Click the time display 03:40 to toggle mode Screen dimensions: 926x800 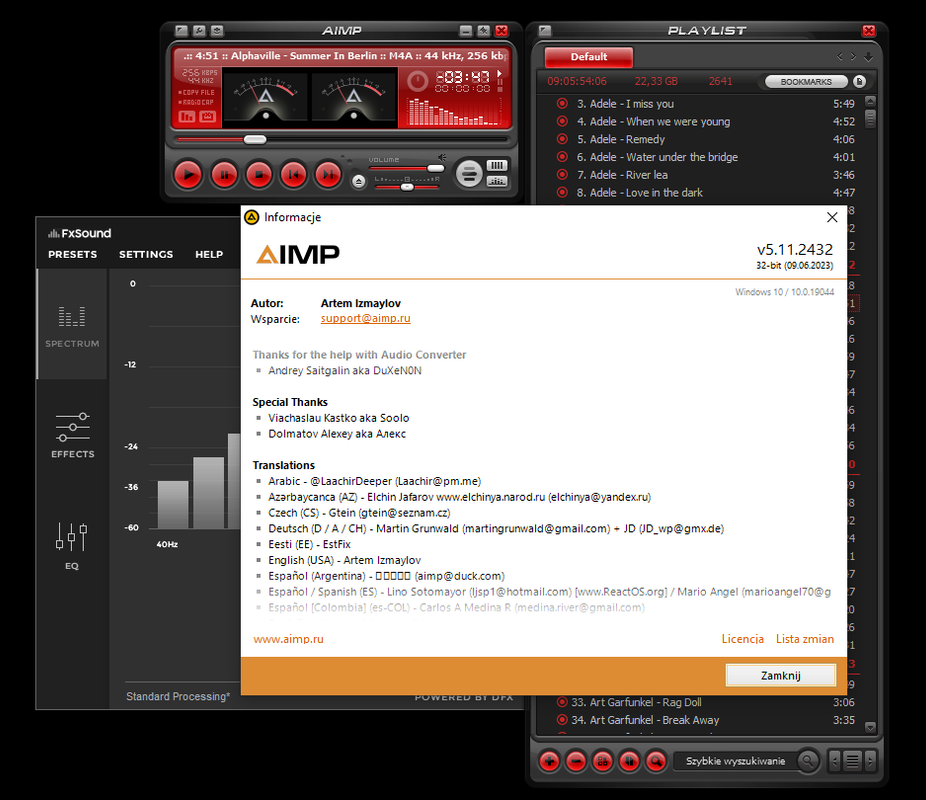[x=462, y=77]
